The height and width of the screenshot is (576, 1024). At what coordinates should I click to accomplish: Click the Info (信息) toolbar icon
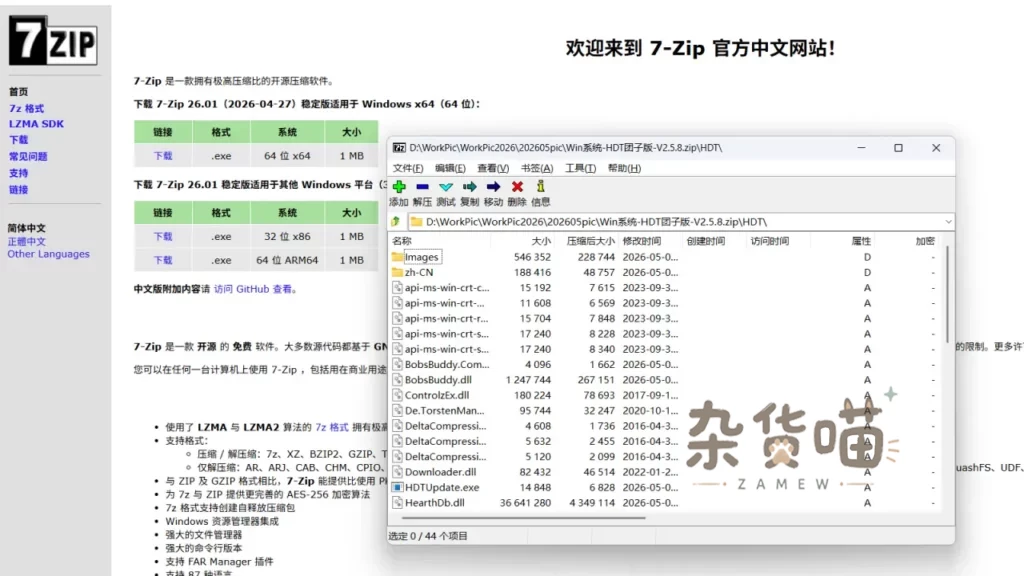coord(541,187)
